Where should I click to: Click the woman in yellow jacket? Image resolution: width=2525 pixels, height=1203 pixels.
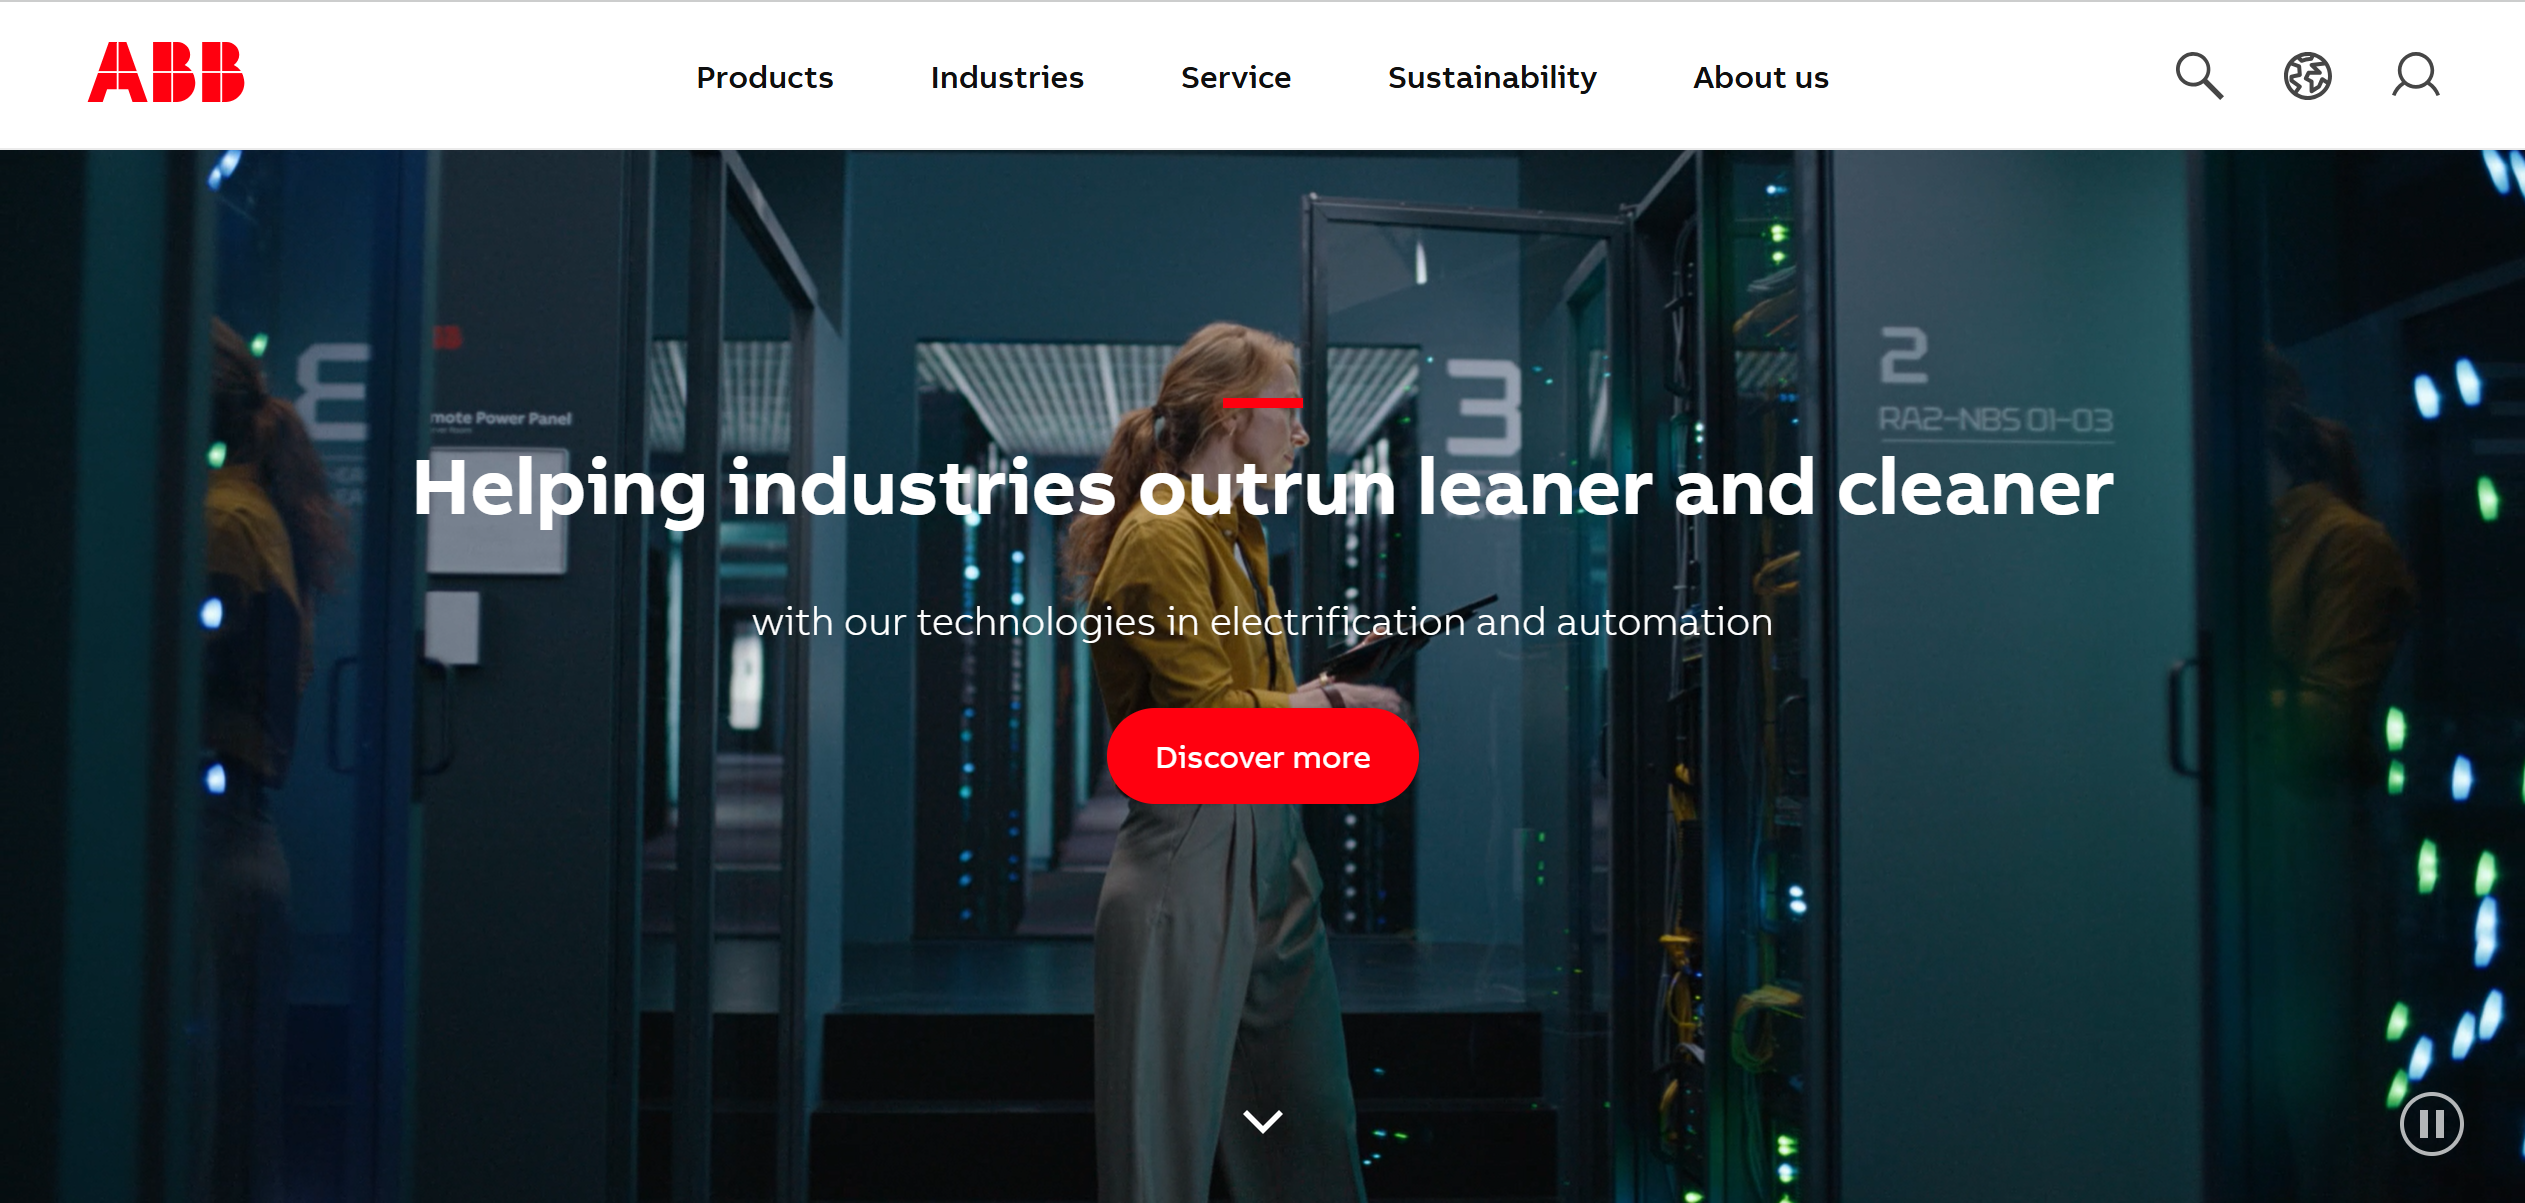tap(1240, 760)
